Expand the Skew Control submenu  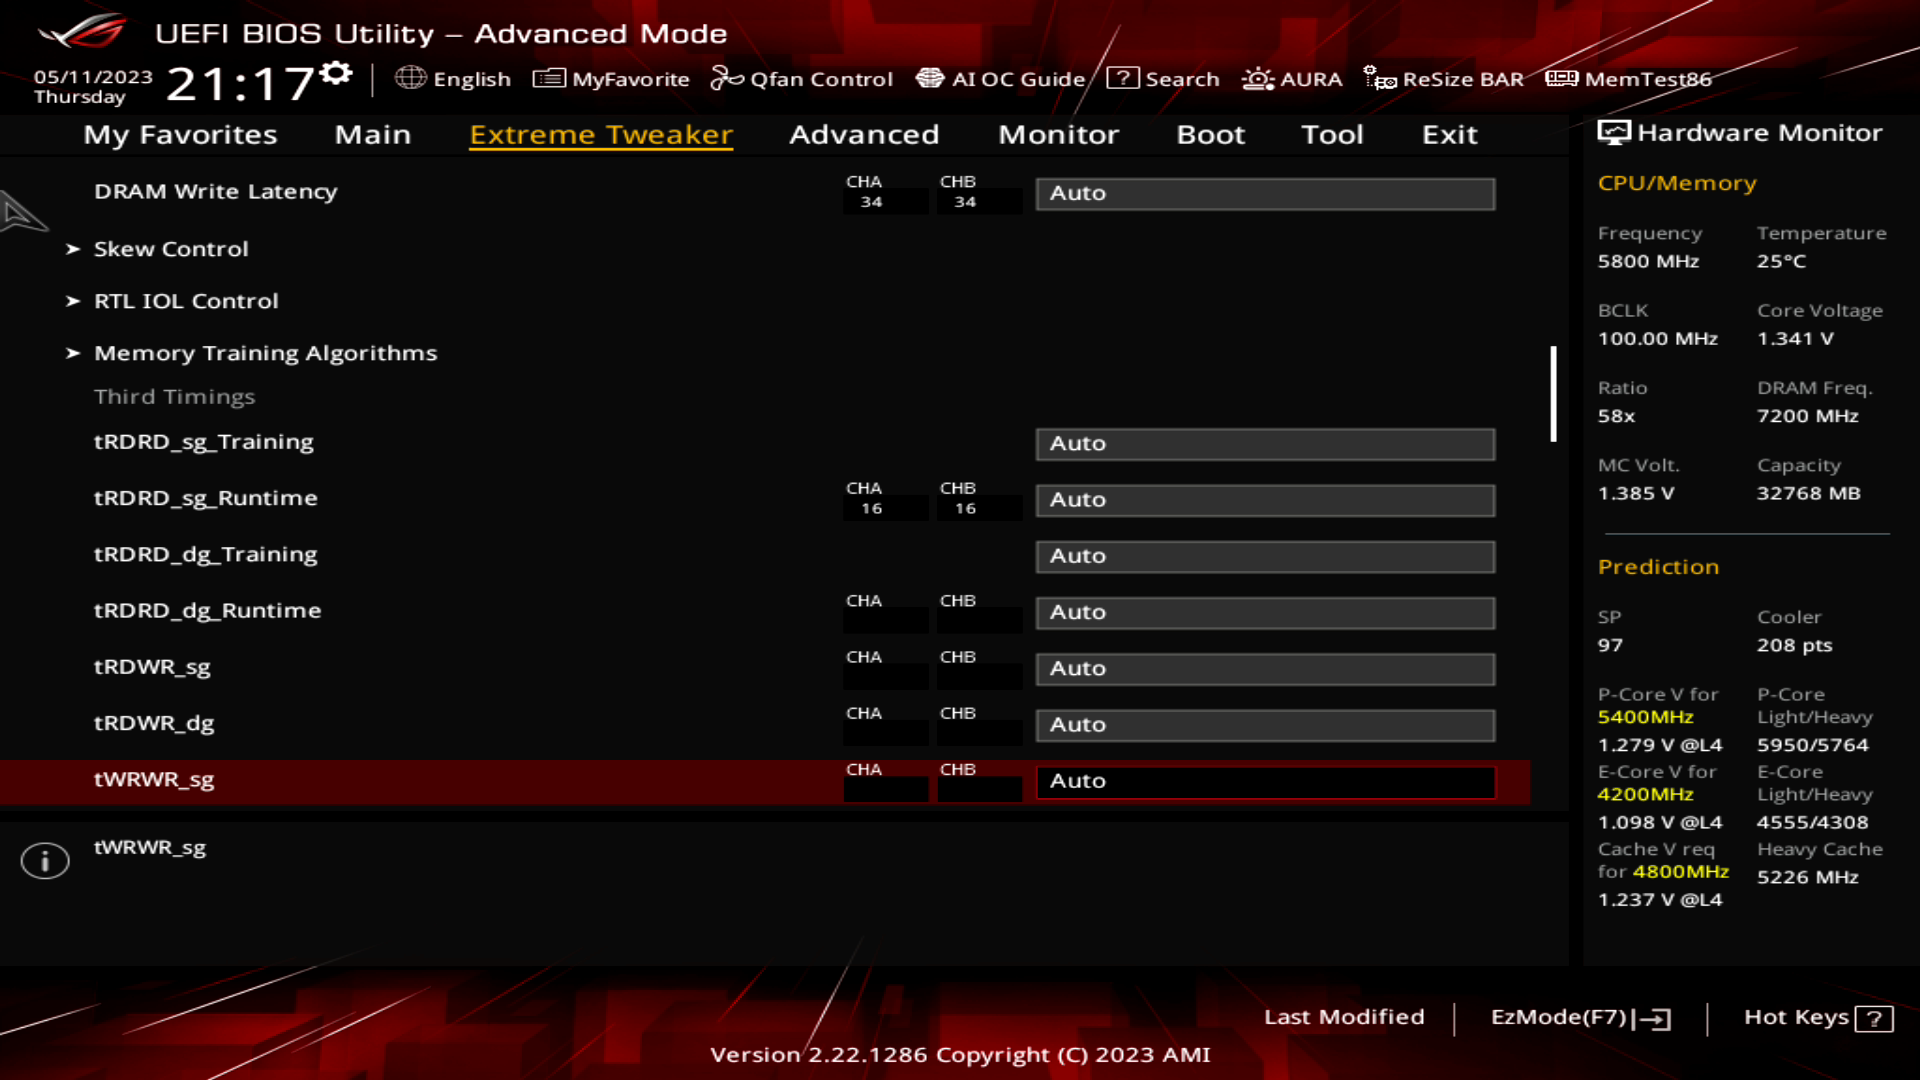[170, 248]
